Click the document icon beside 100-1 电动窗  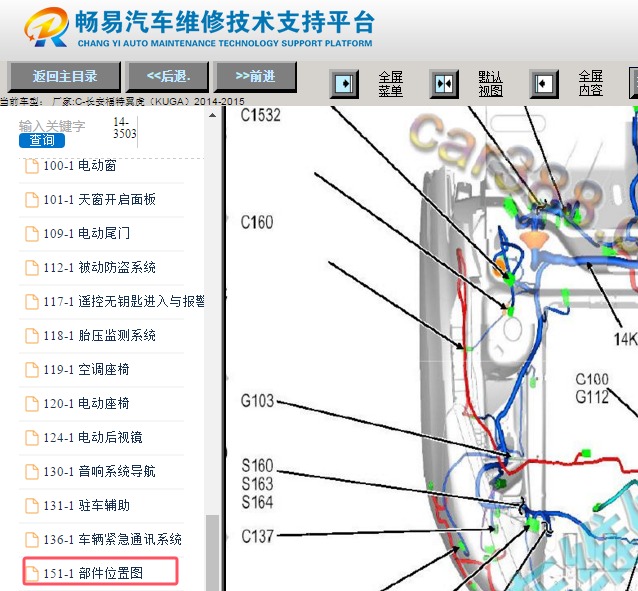(x=32, y=166)
